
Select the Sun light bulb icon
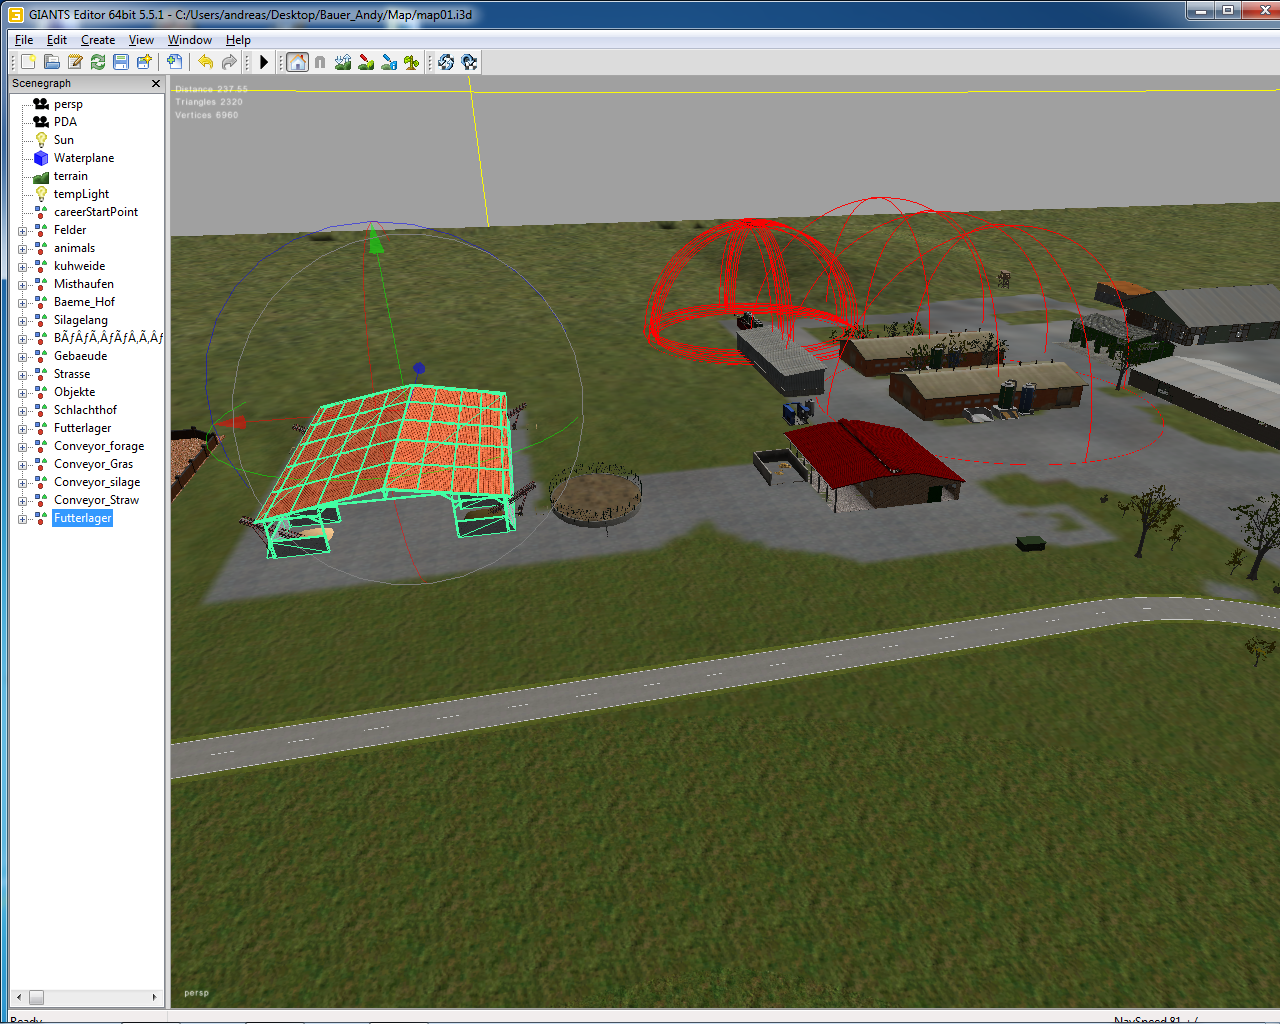point(41,140)
